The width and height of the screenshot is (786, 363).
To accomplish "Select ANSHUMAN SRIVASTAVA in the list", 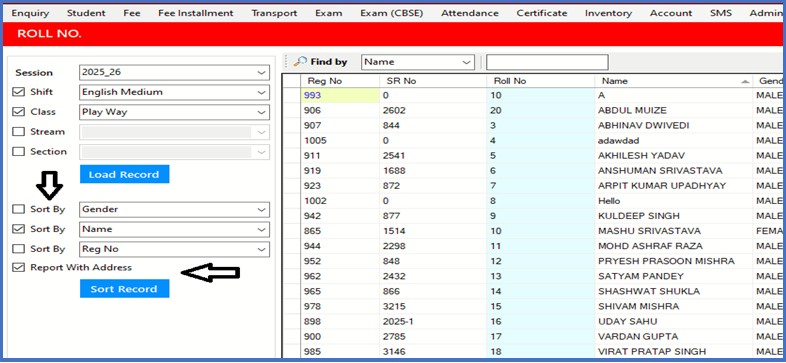I will [674, 170].
